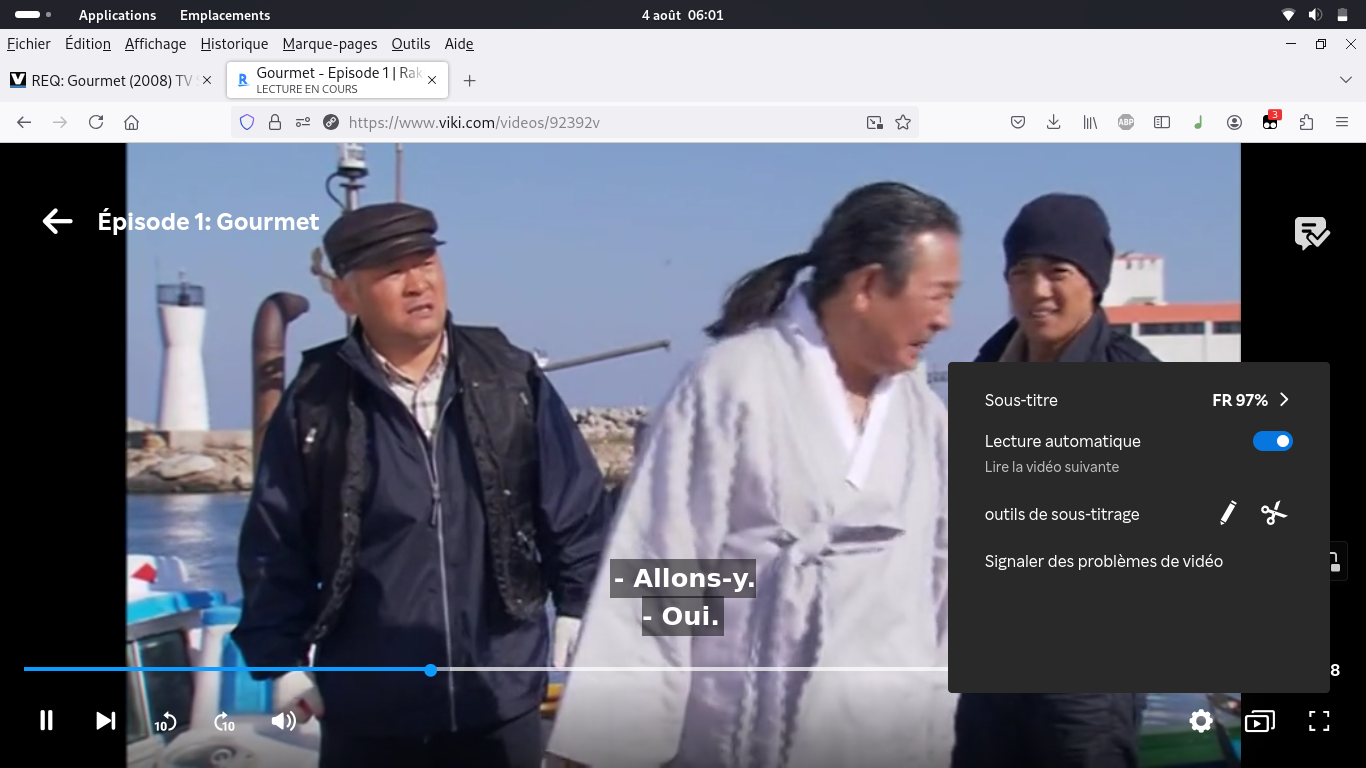The image size is (1366, 768).
Task: Bookmark this page with the star
Action: (x=903, y=122)
